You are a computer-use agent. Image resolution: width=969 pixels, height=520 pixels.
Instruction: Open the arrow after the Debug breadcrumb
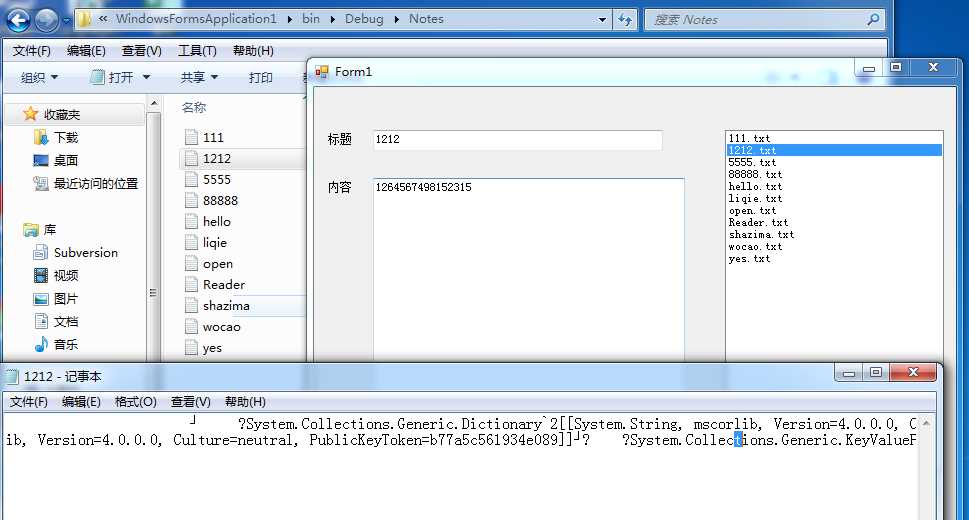396,20
